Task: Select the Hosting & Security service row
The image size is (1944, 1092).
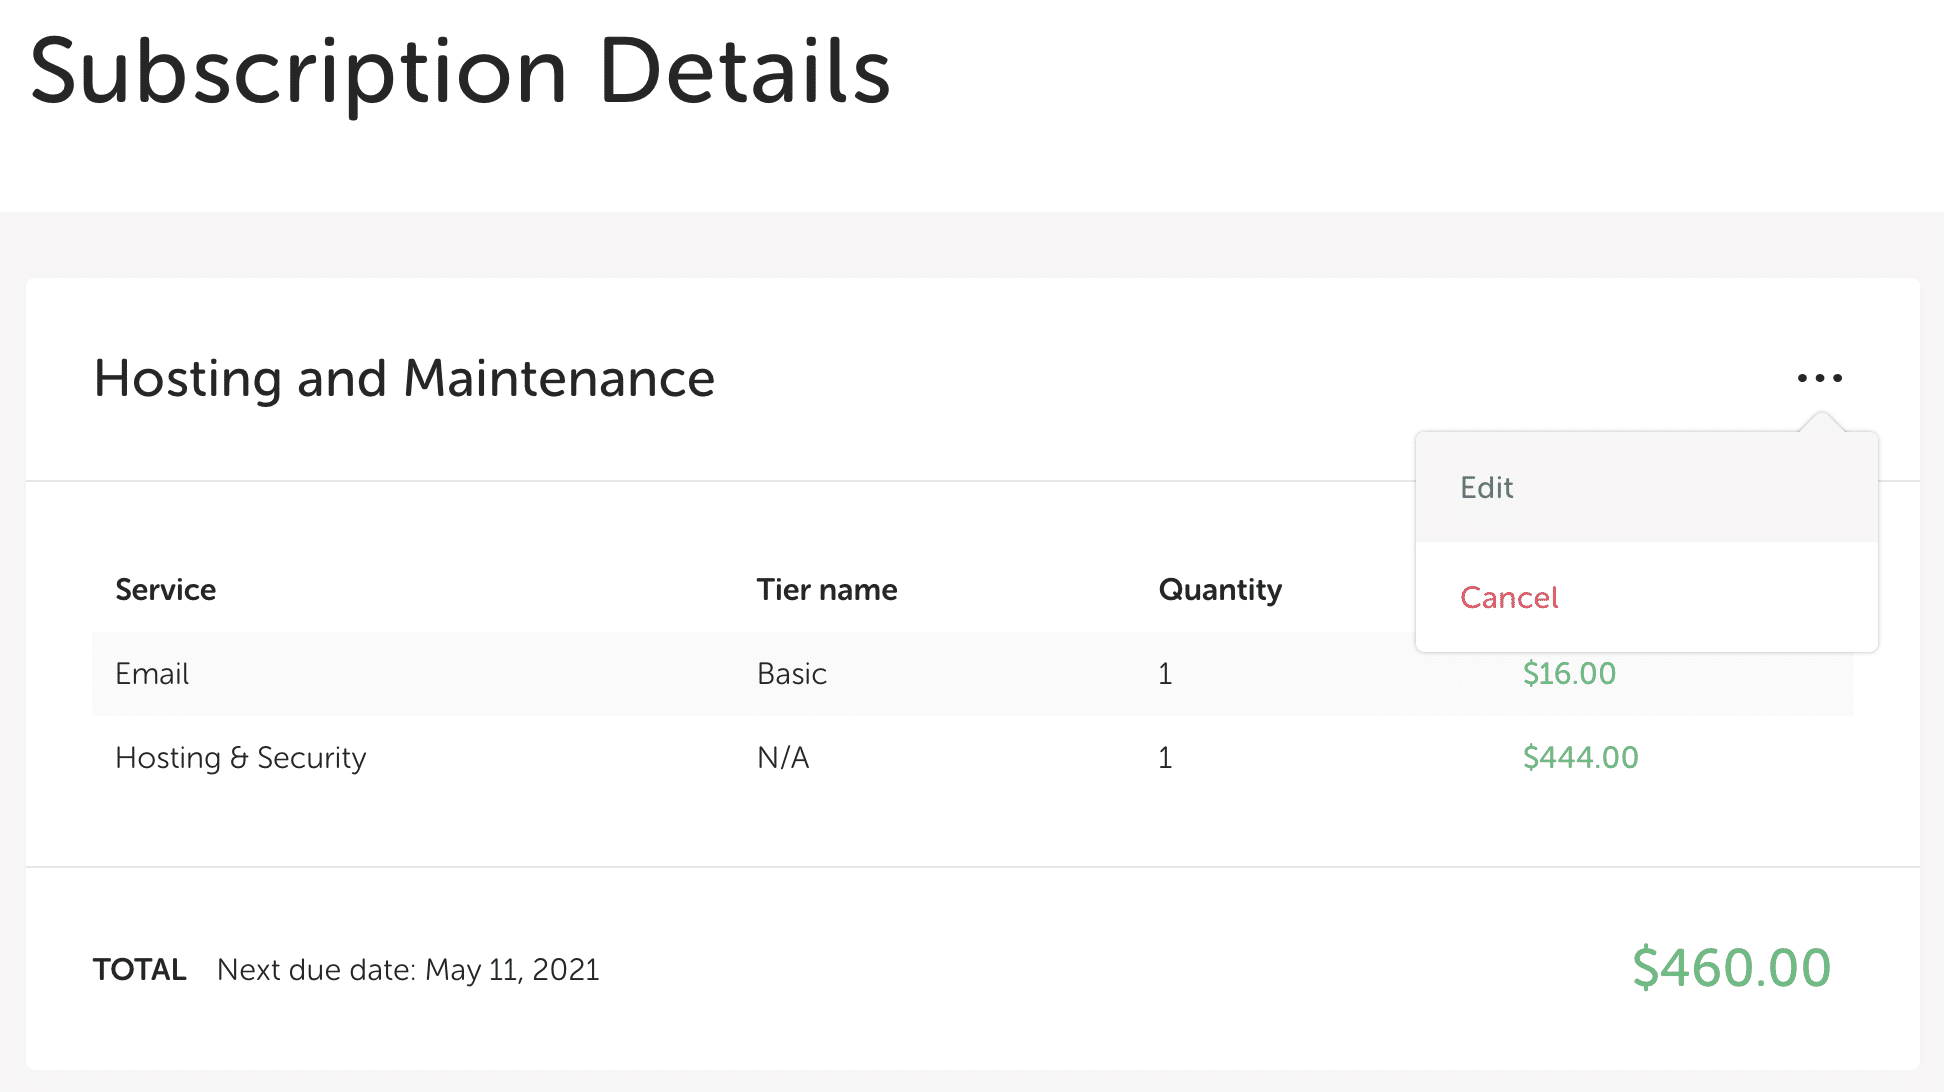Action: [241, 758]
